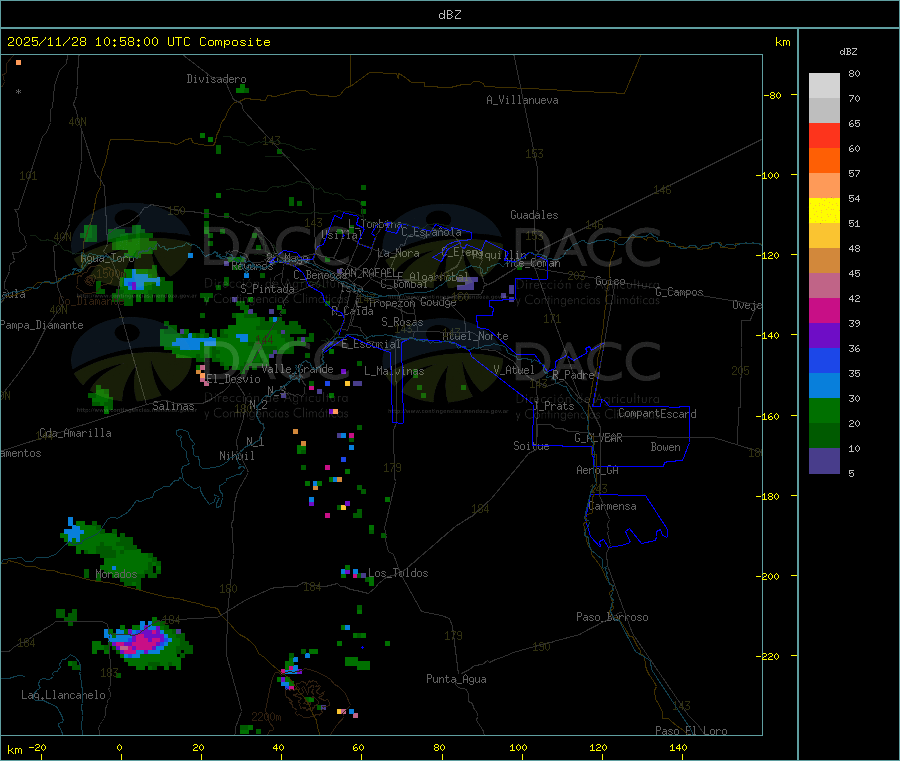Click the magenta storm cell above Lag.Llancanelo
The width and height of the screenshot is (900, 761).
(x=142, y=640)
